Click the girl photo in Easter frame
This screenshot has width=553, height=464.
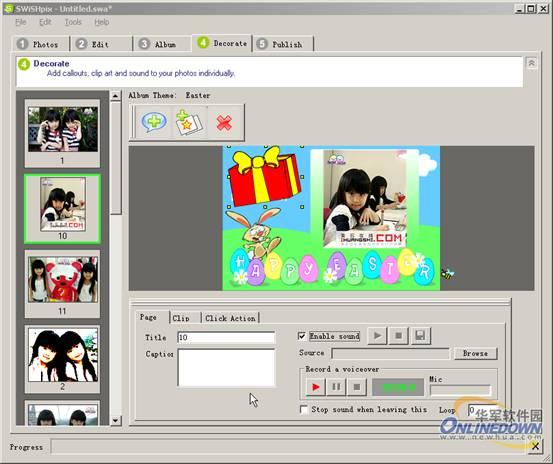coord(365,198)
